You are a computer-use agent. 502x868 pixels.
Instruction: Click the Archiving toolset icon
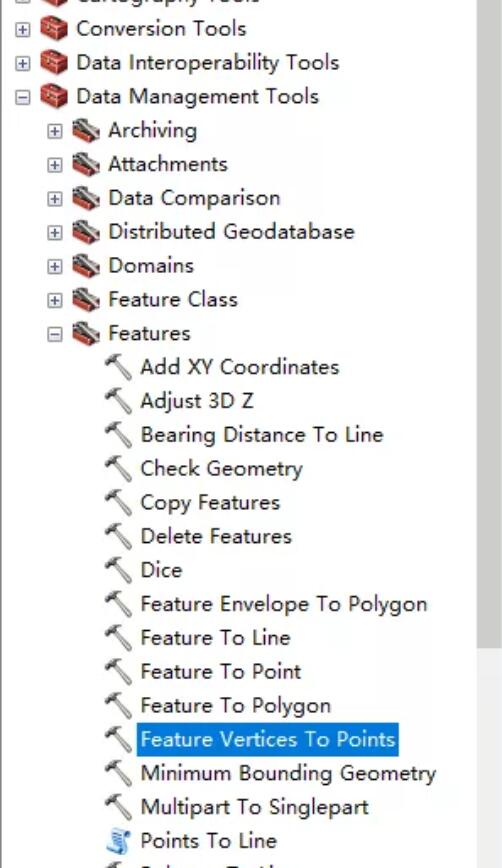click(x=86, y=131)
